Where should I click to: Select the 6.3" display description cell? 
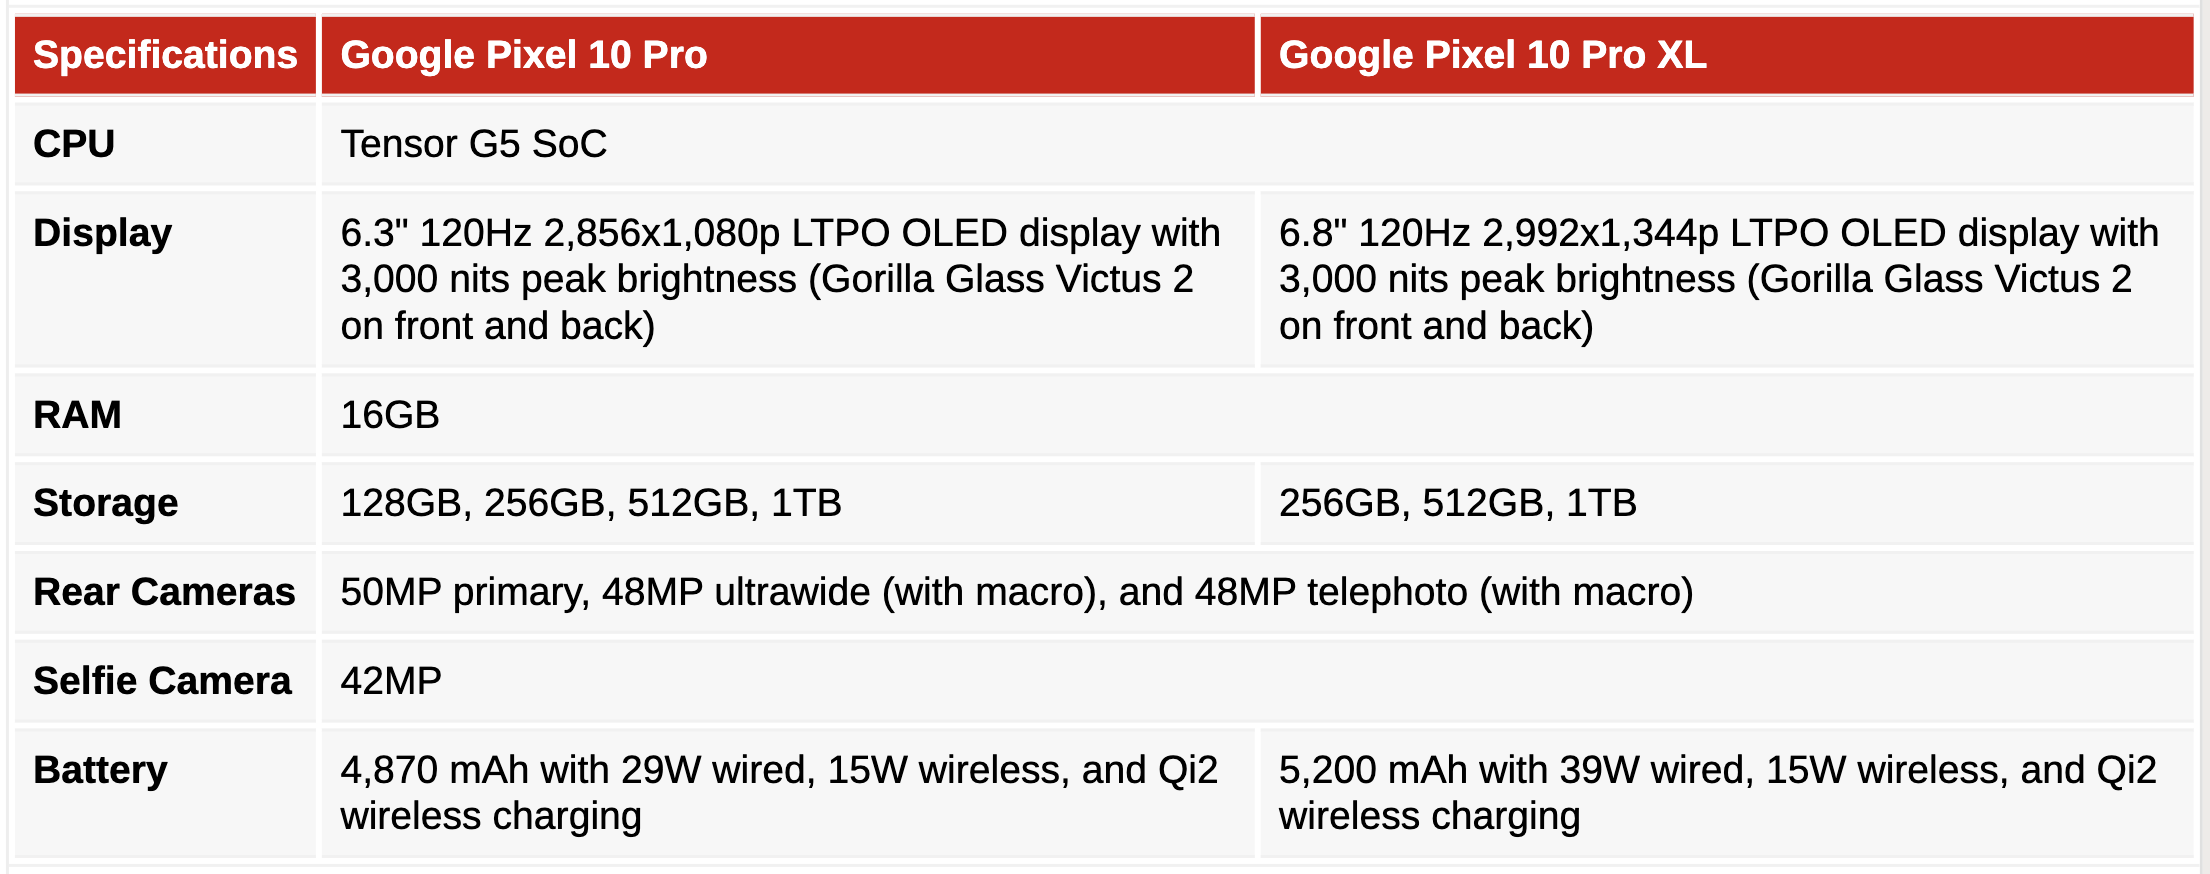(788, 279)
